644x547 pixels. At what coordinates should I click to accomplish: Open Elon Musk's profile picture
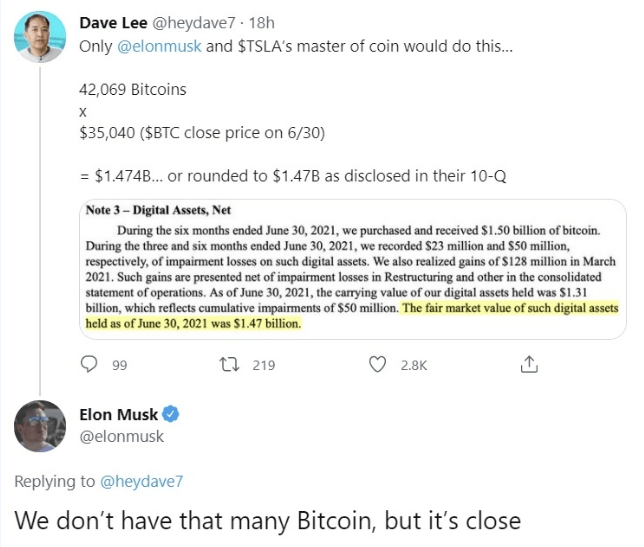(x=41, y=425)
